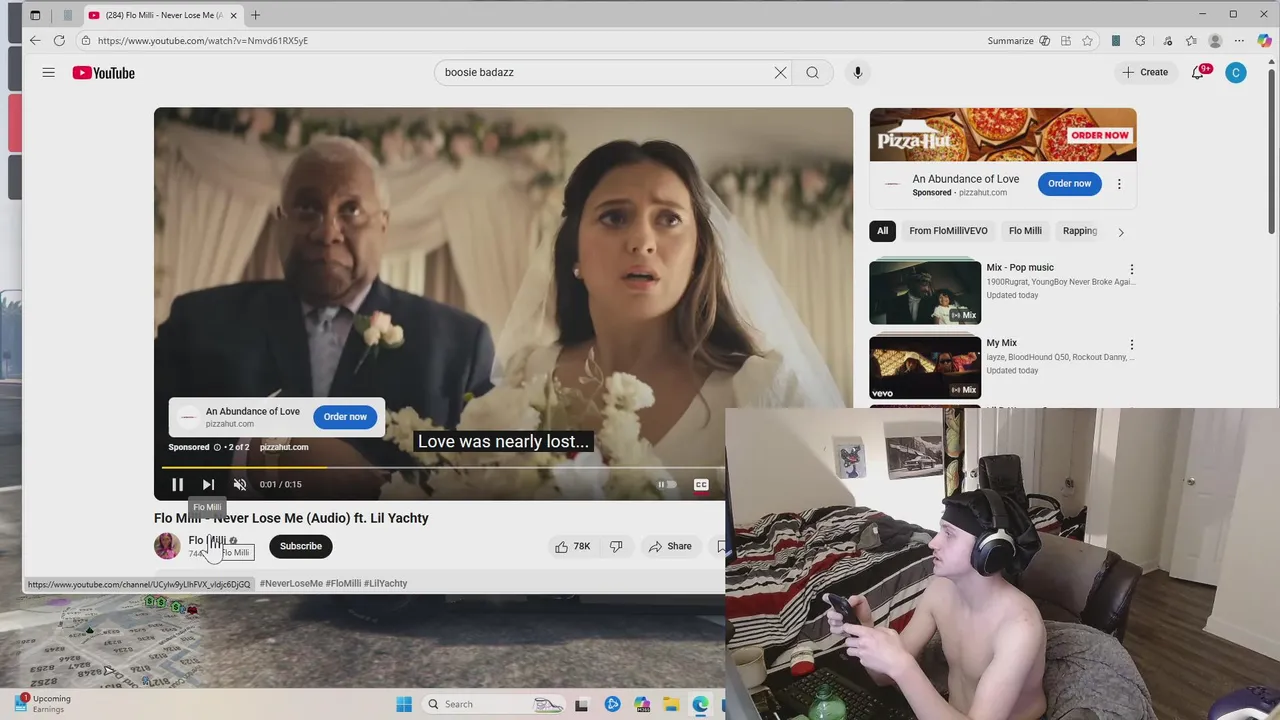Toggle closed captions on the player
Image resolution: width=1280 pixels, height=720 pixels.
point(701,484)
